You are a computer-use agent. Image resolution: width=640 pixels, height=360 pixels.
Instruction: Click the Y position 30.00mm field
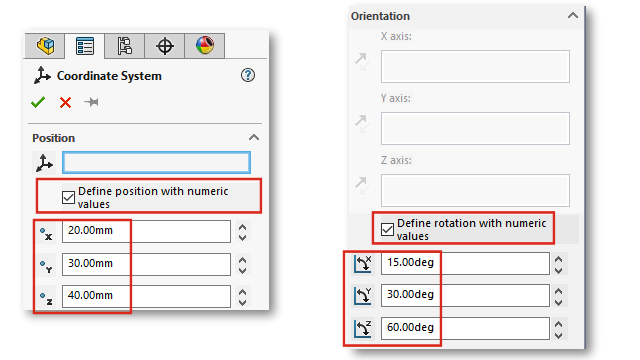146,264
